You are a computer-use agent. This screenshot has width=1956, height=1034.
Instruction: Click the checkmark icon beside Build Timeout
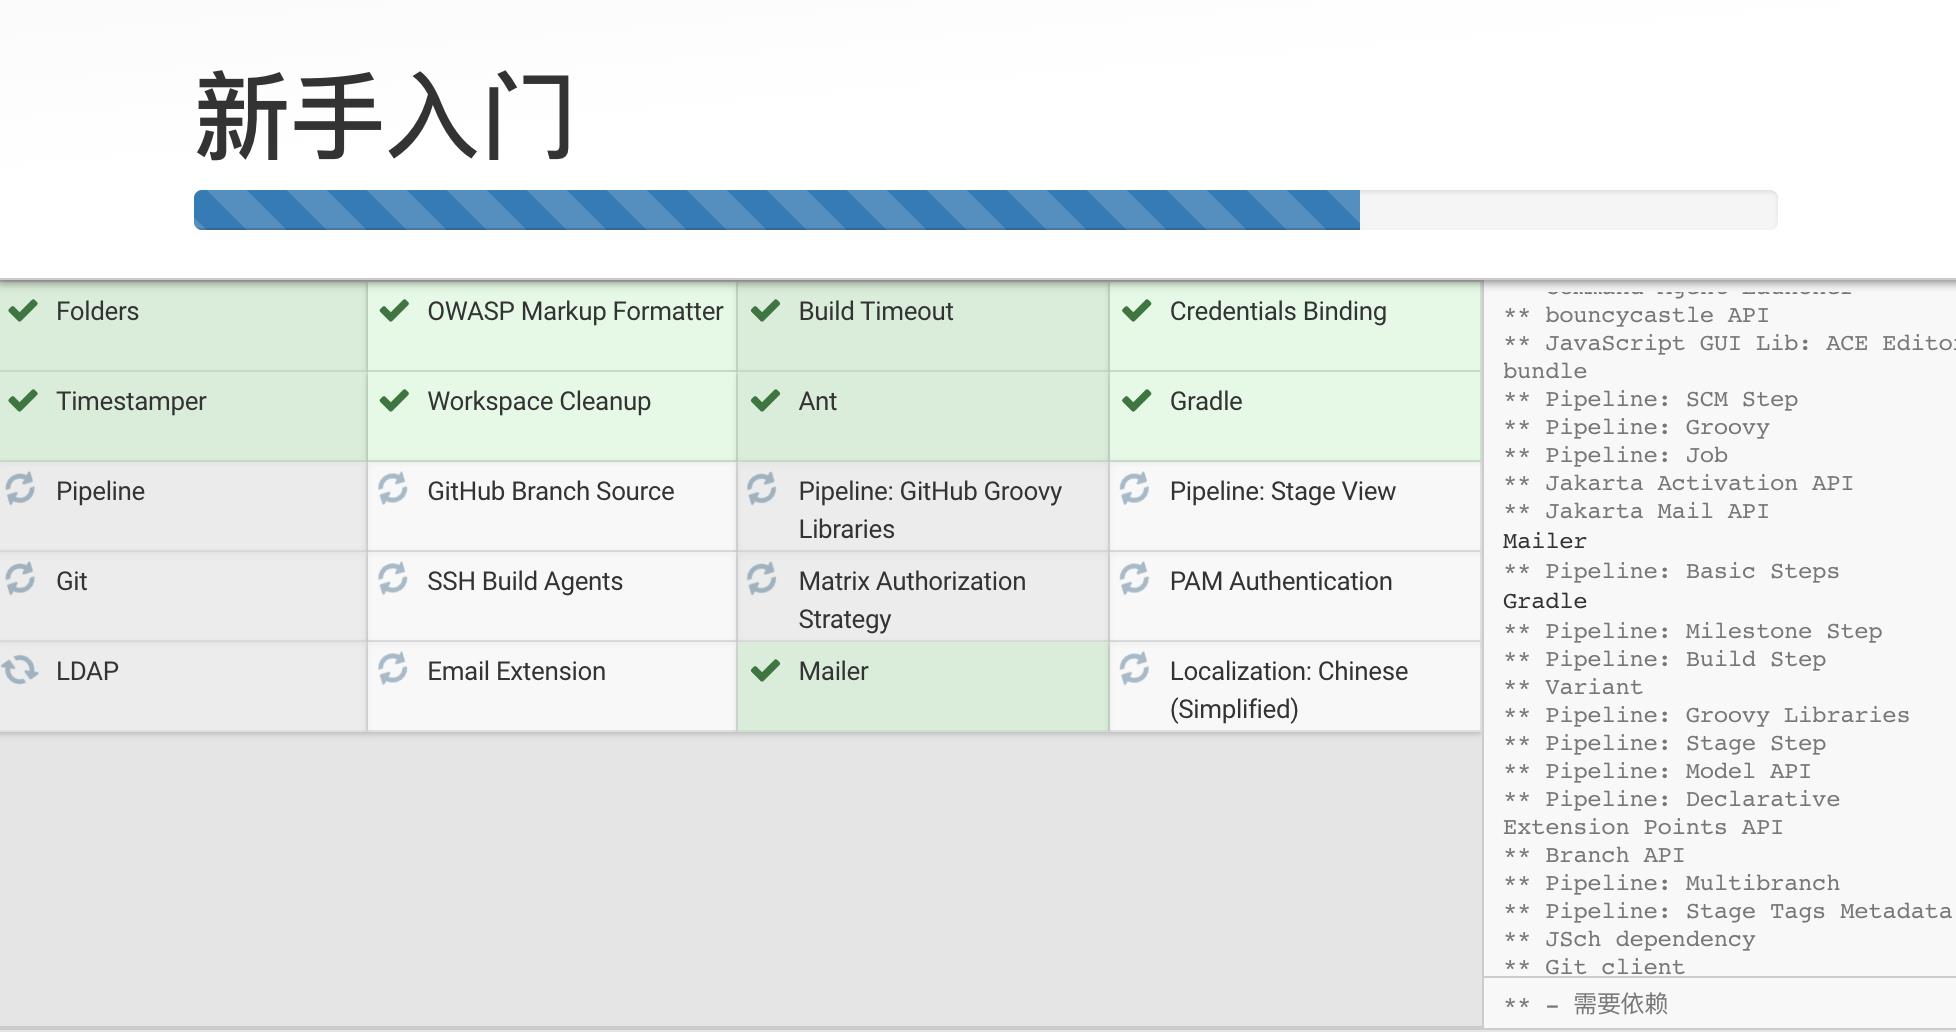click(x=765, y=310)
